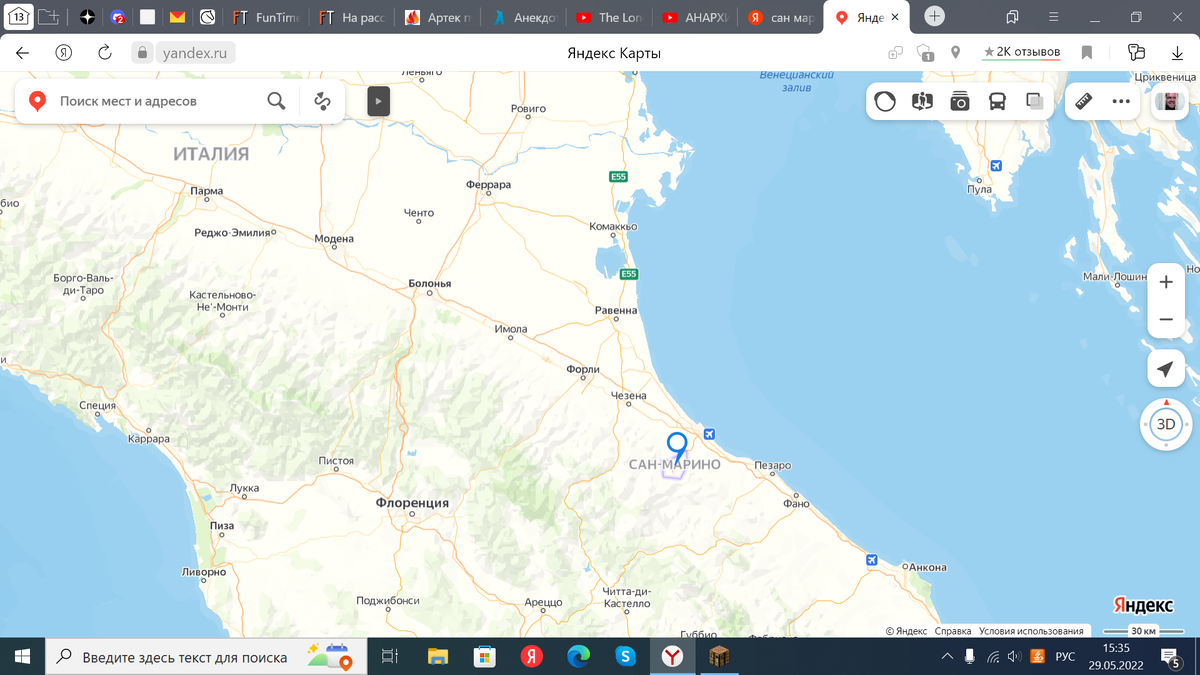
Task: Toggle the photos layer camera icon
Action: (x=960, y=101)
